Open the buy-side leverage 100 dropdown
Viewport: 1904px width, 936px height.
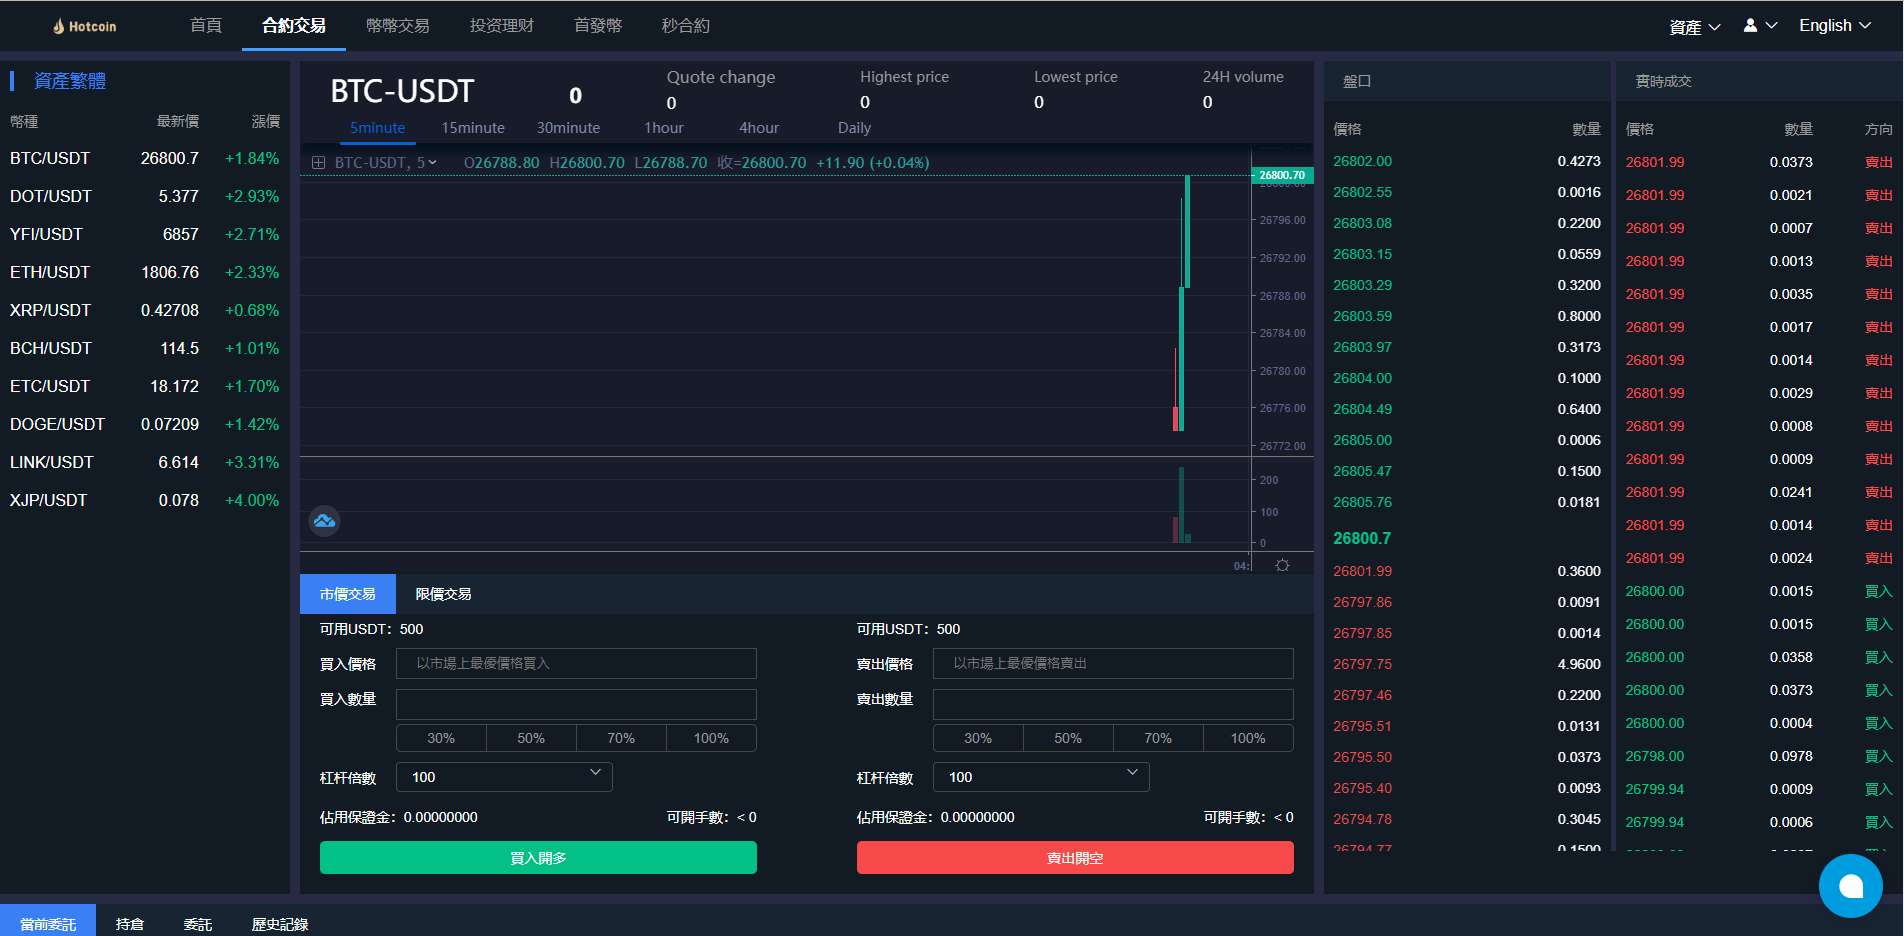click(504, 777)
